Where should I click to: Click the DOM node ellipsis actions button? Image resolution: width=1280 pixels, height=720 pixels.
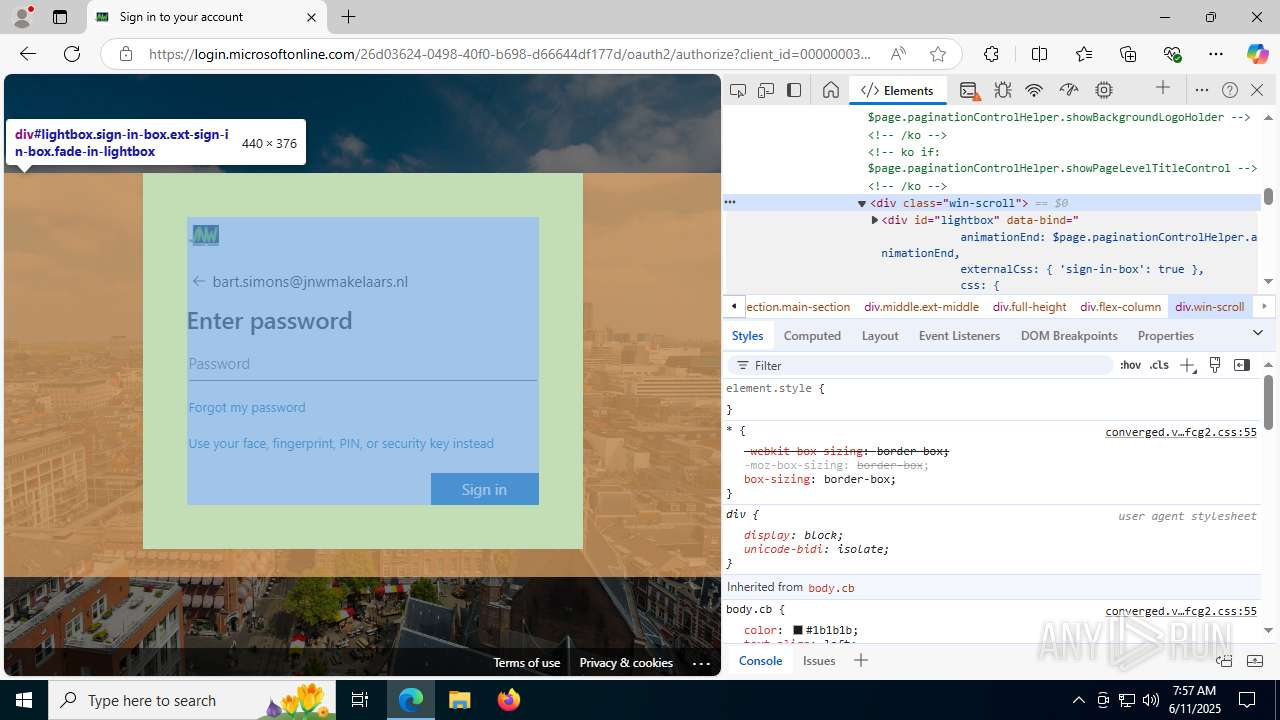click(x=730, y=202)
